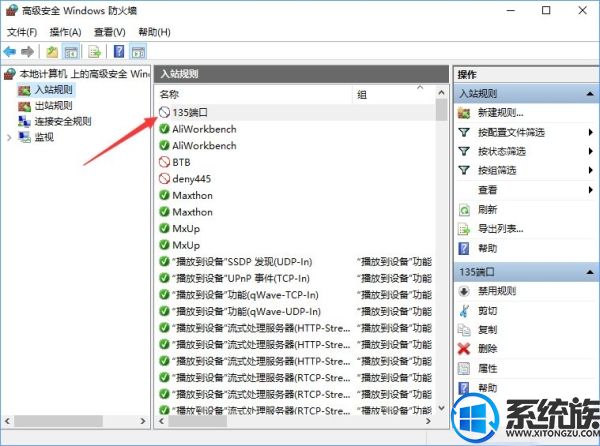Collapse the 入站规则 actions section
Viewport: 600px width, 446px height.
(x=590, y=94)
